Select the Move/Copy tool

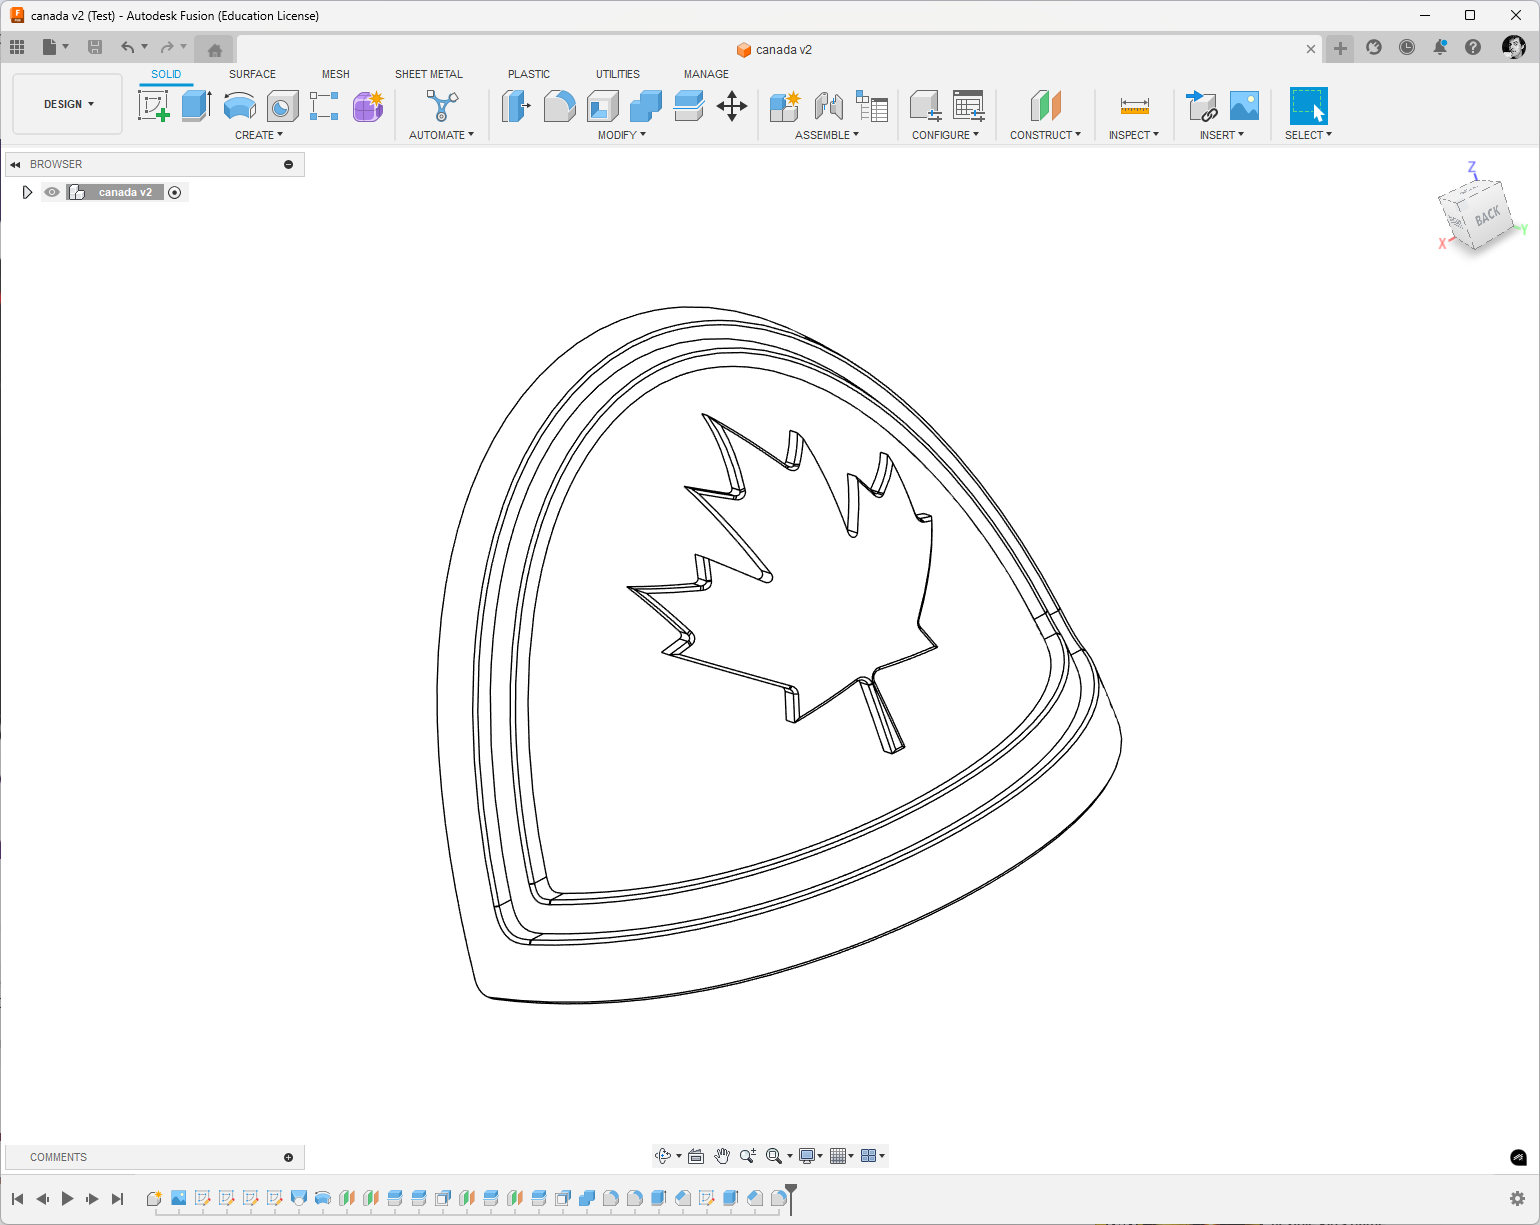tap(732, 105)
